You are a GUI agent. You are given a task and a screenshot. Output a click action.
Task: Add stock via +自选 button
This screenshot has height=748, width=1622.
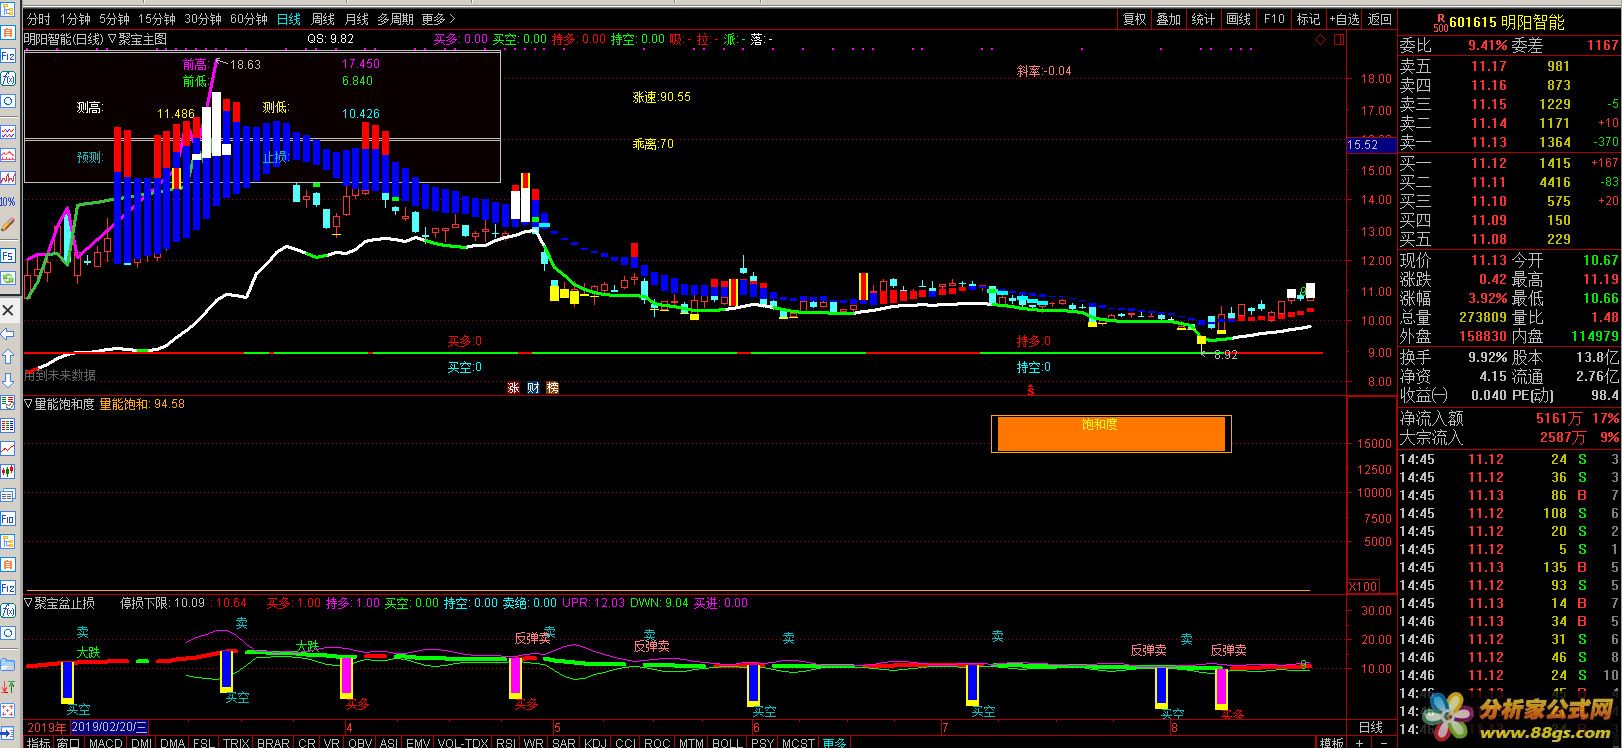click(1344, 19)
